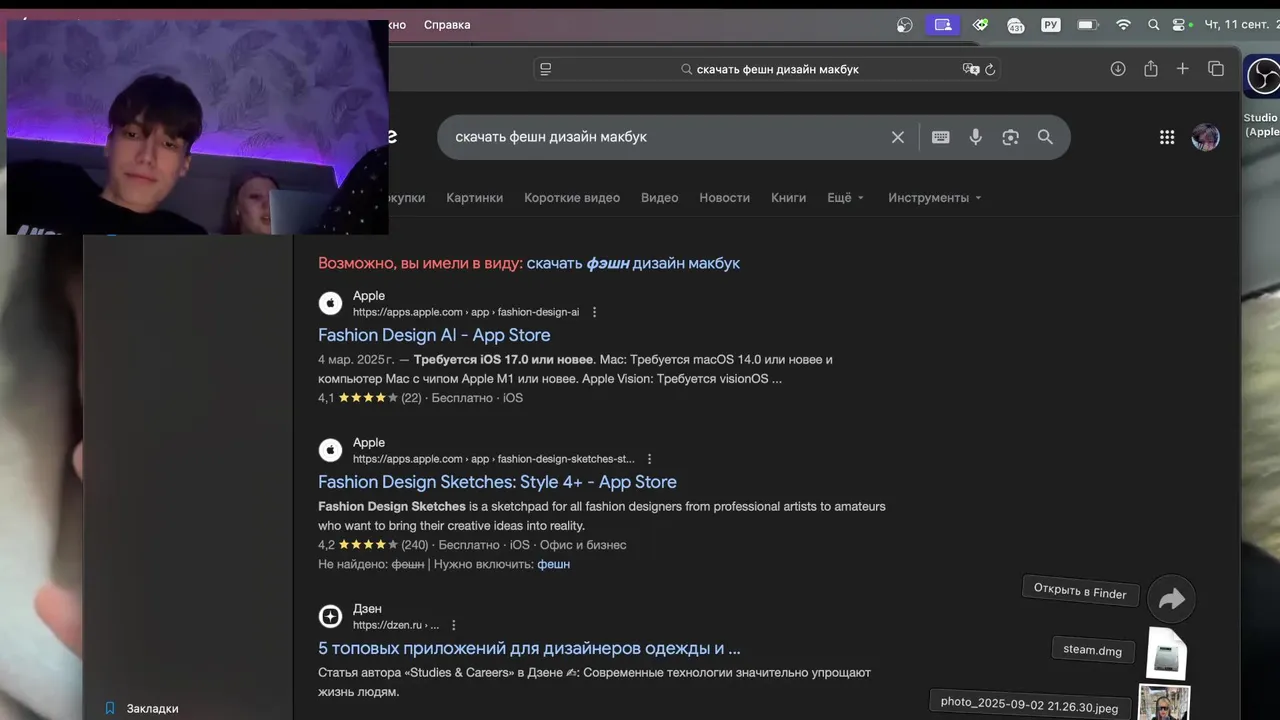
Task: Open Fashion Design Sketches: Style 4+ link
Action: coord(497,482)
